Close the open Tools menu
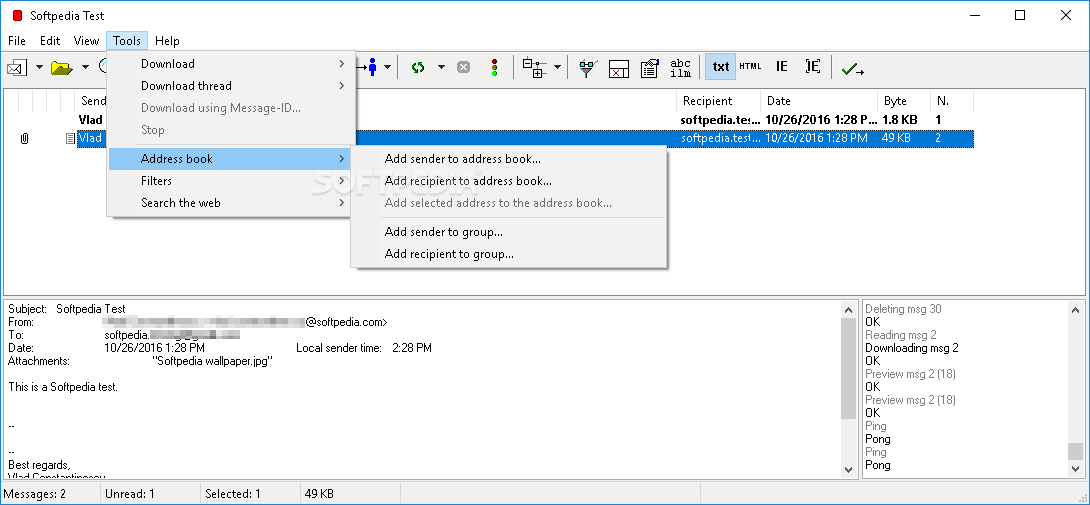Viewport: 1090px width, 505px height. click(x=127, y=41)
